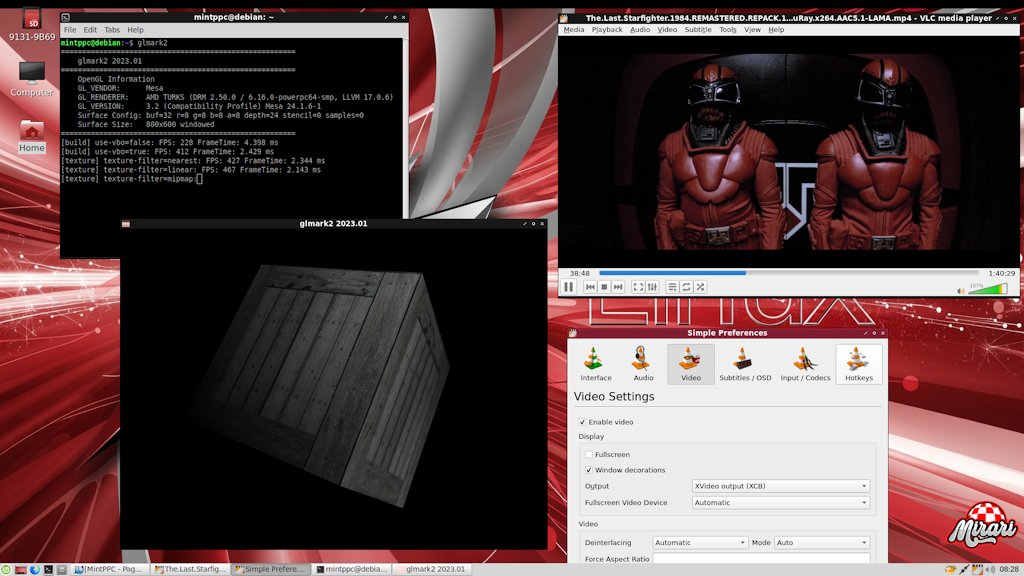
Task: Open VLC Help menu
Action: [x=776, y=29]
